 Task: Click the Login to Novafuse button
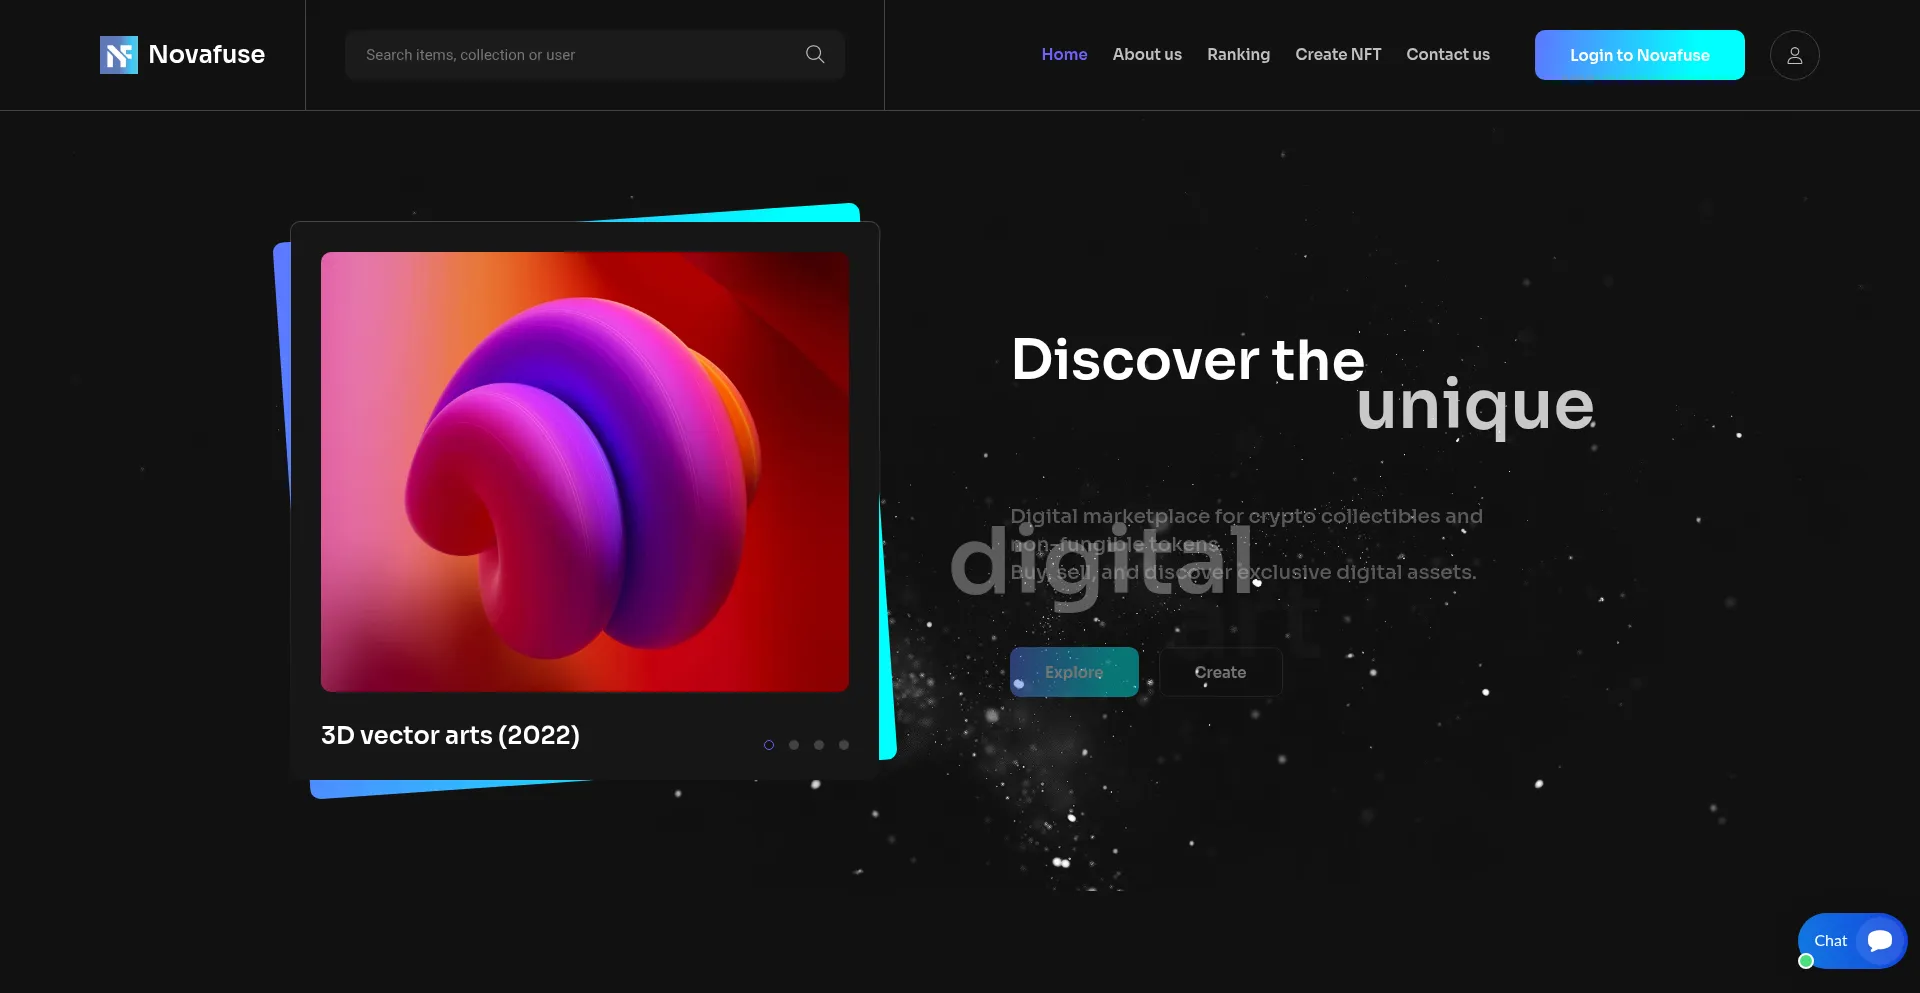[x=1639, y=55]
